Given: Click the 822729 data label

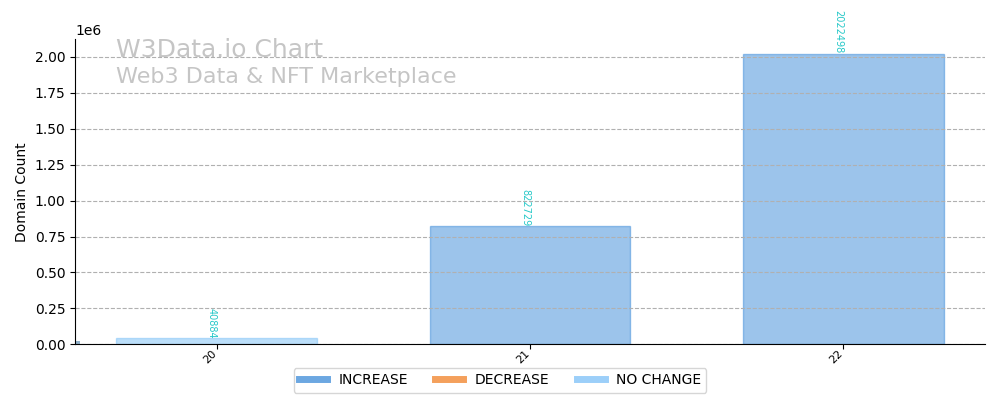Looking at the screenshot, I should (x=526, y=208).
